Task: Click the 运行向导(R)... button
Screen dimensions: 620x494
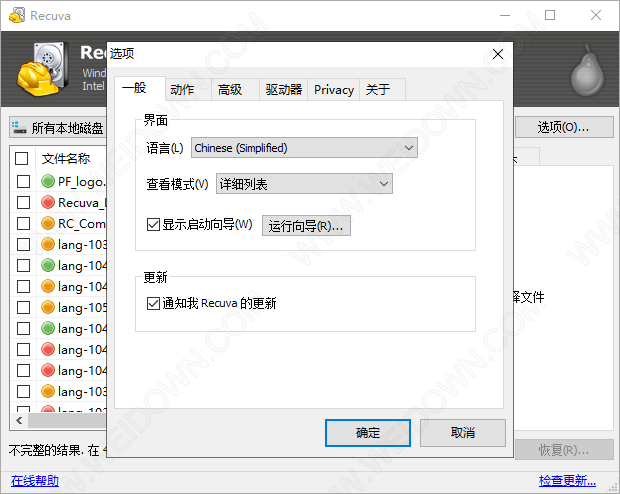Action: pyautogui.click(x=306, y=225)
